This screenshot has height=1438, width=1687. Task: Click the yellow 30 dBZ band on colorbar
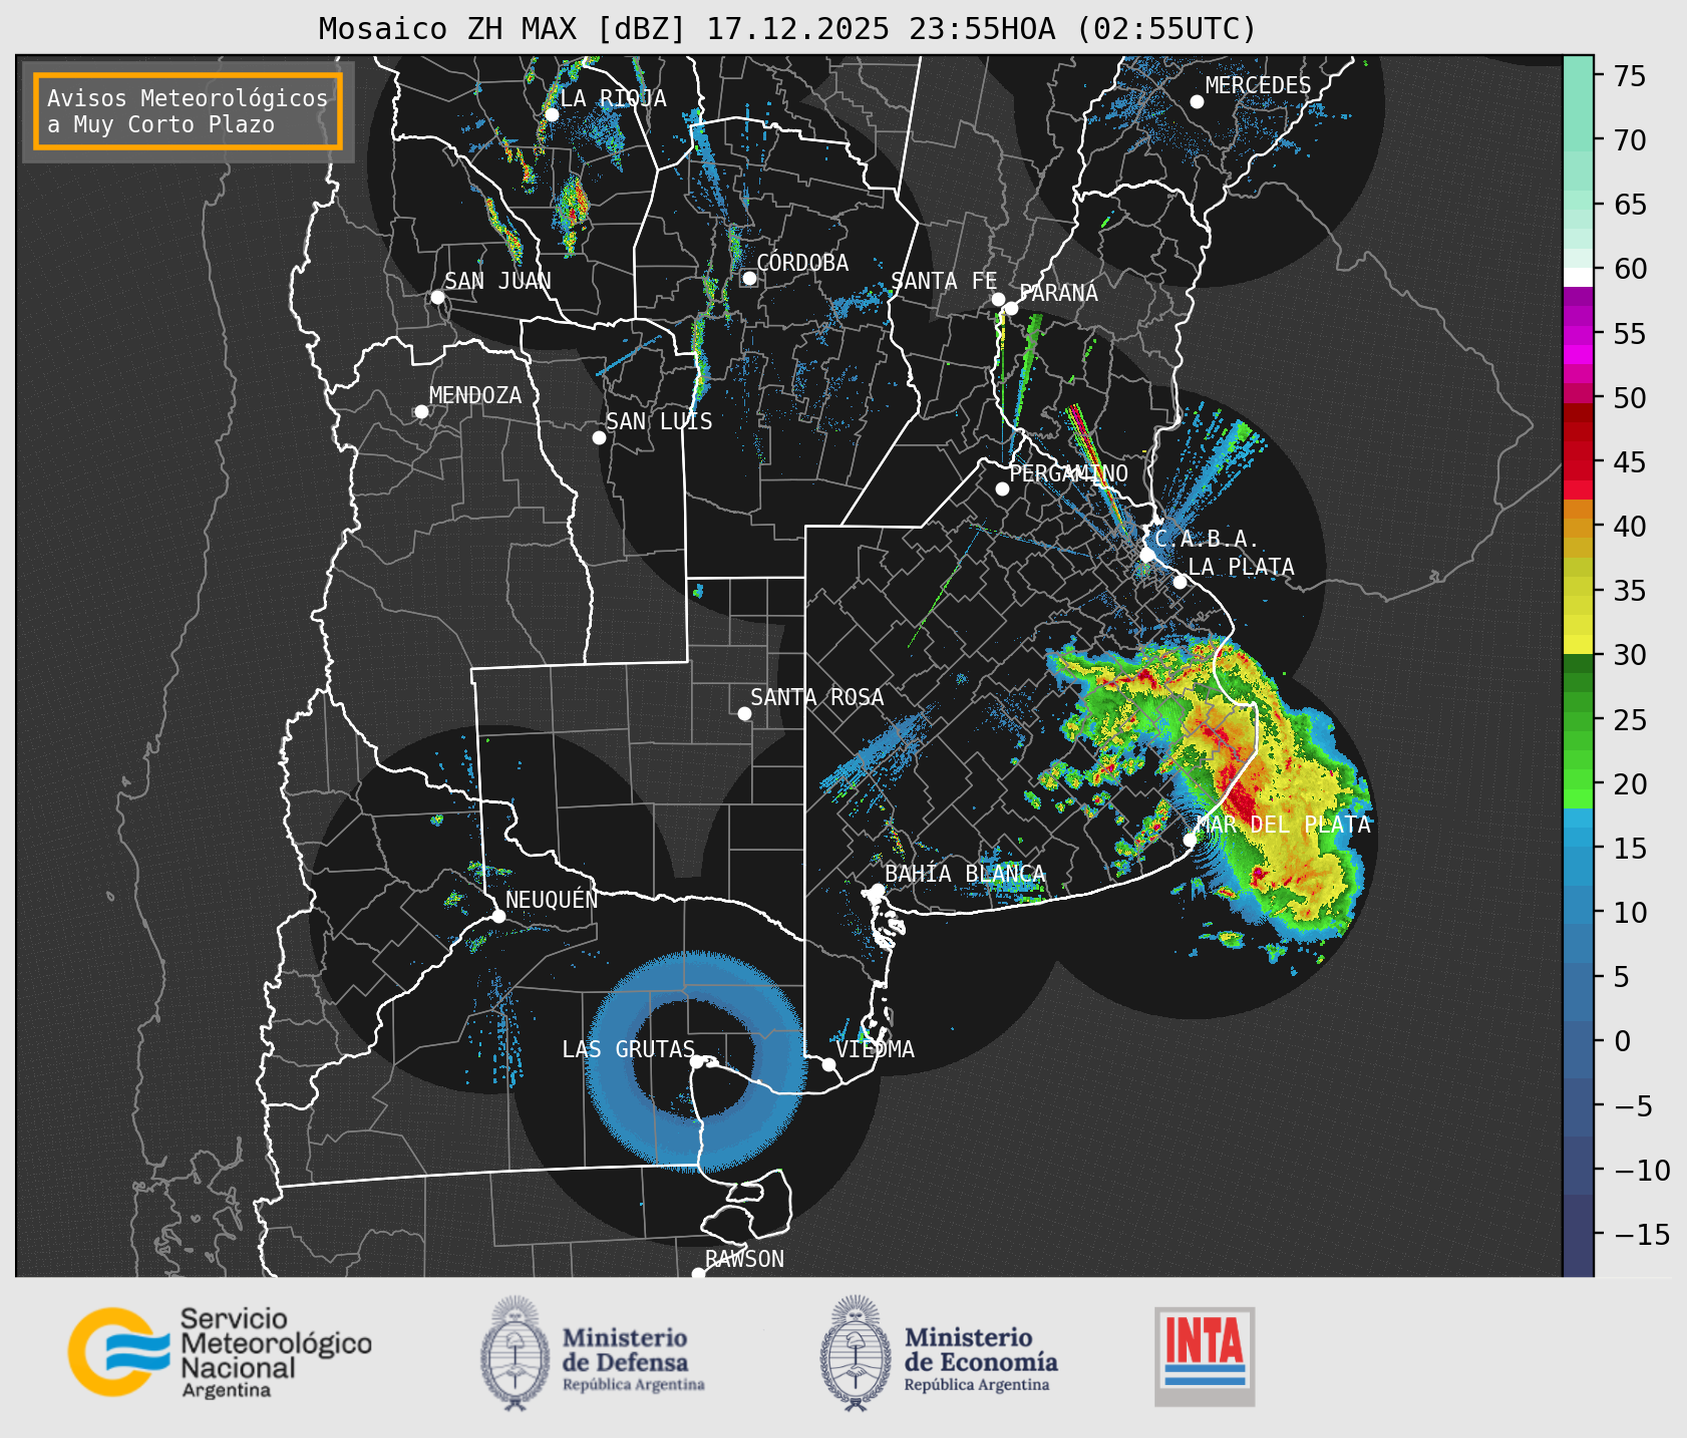click(1578, 645)
